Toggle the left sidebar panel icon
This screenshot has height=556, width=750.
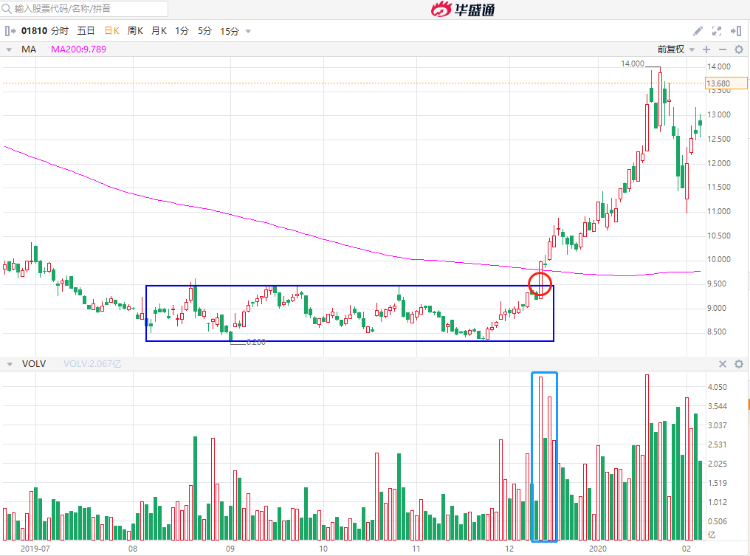tap(10, 31)
